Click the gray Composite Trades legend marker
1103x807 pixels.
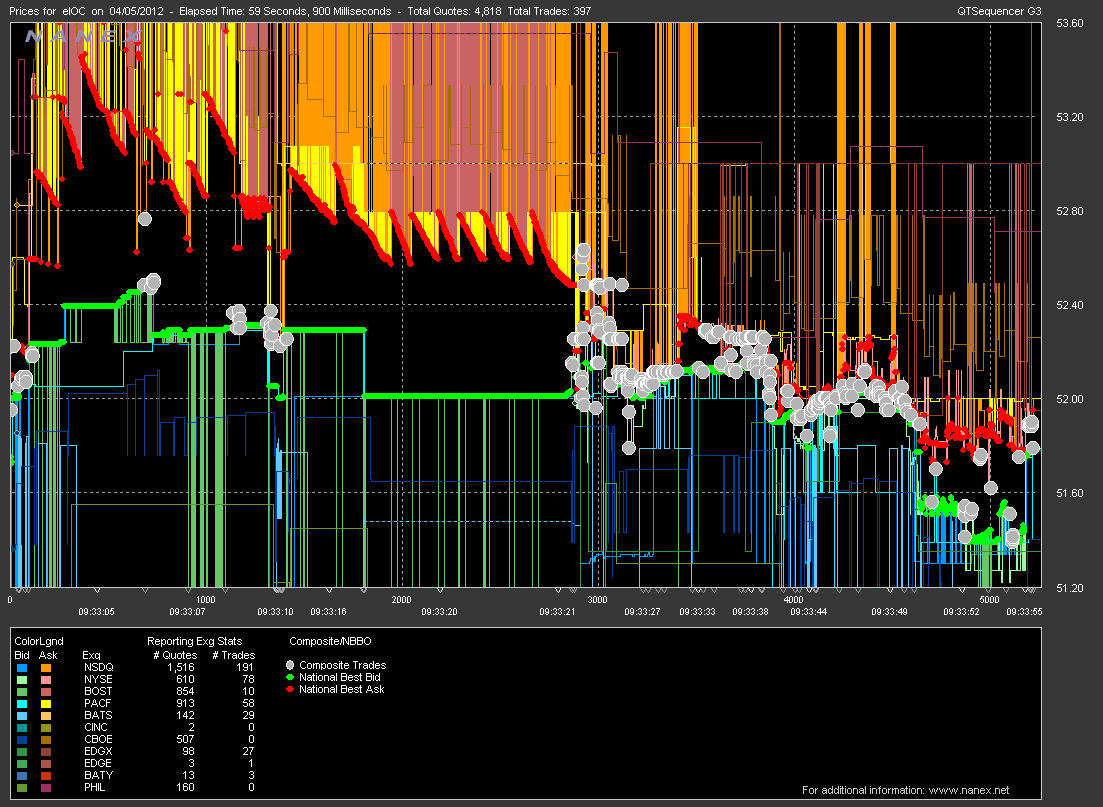[x=291, y=665]
